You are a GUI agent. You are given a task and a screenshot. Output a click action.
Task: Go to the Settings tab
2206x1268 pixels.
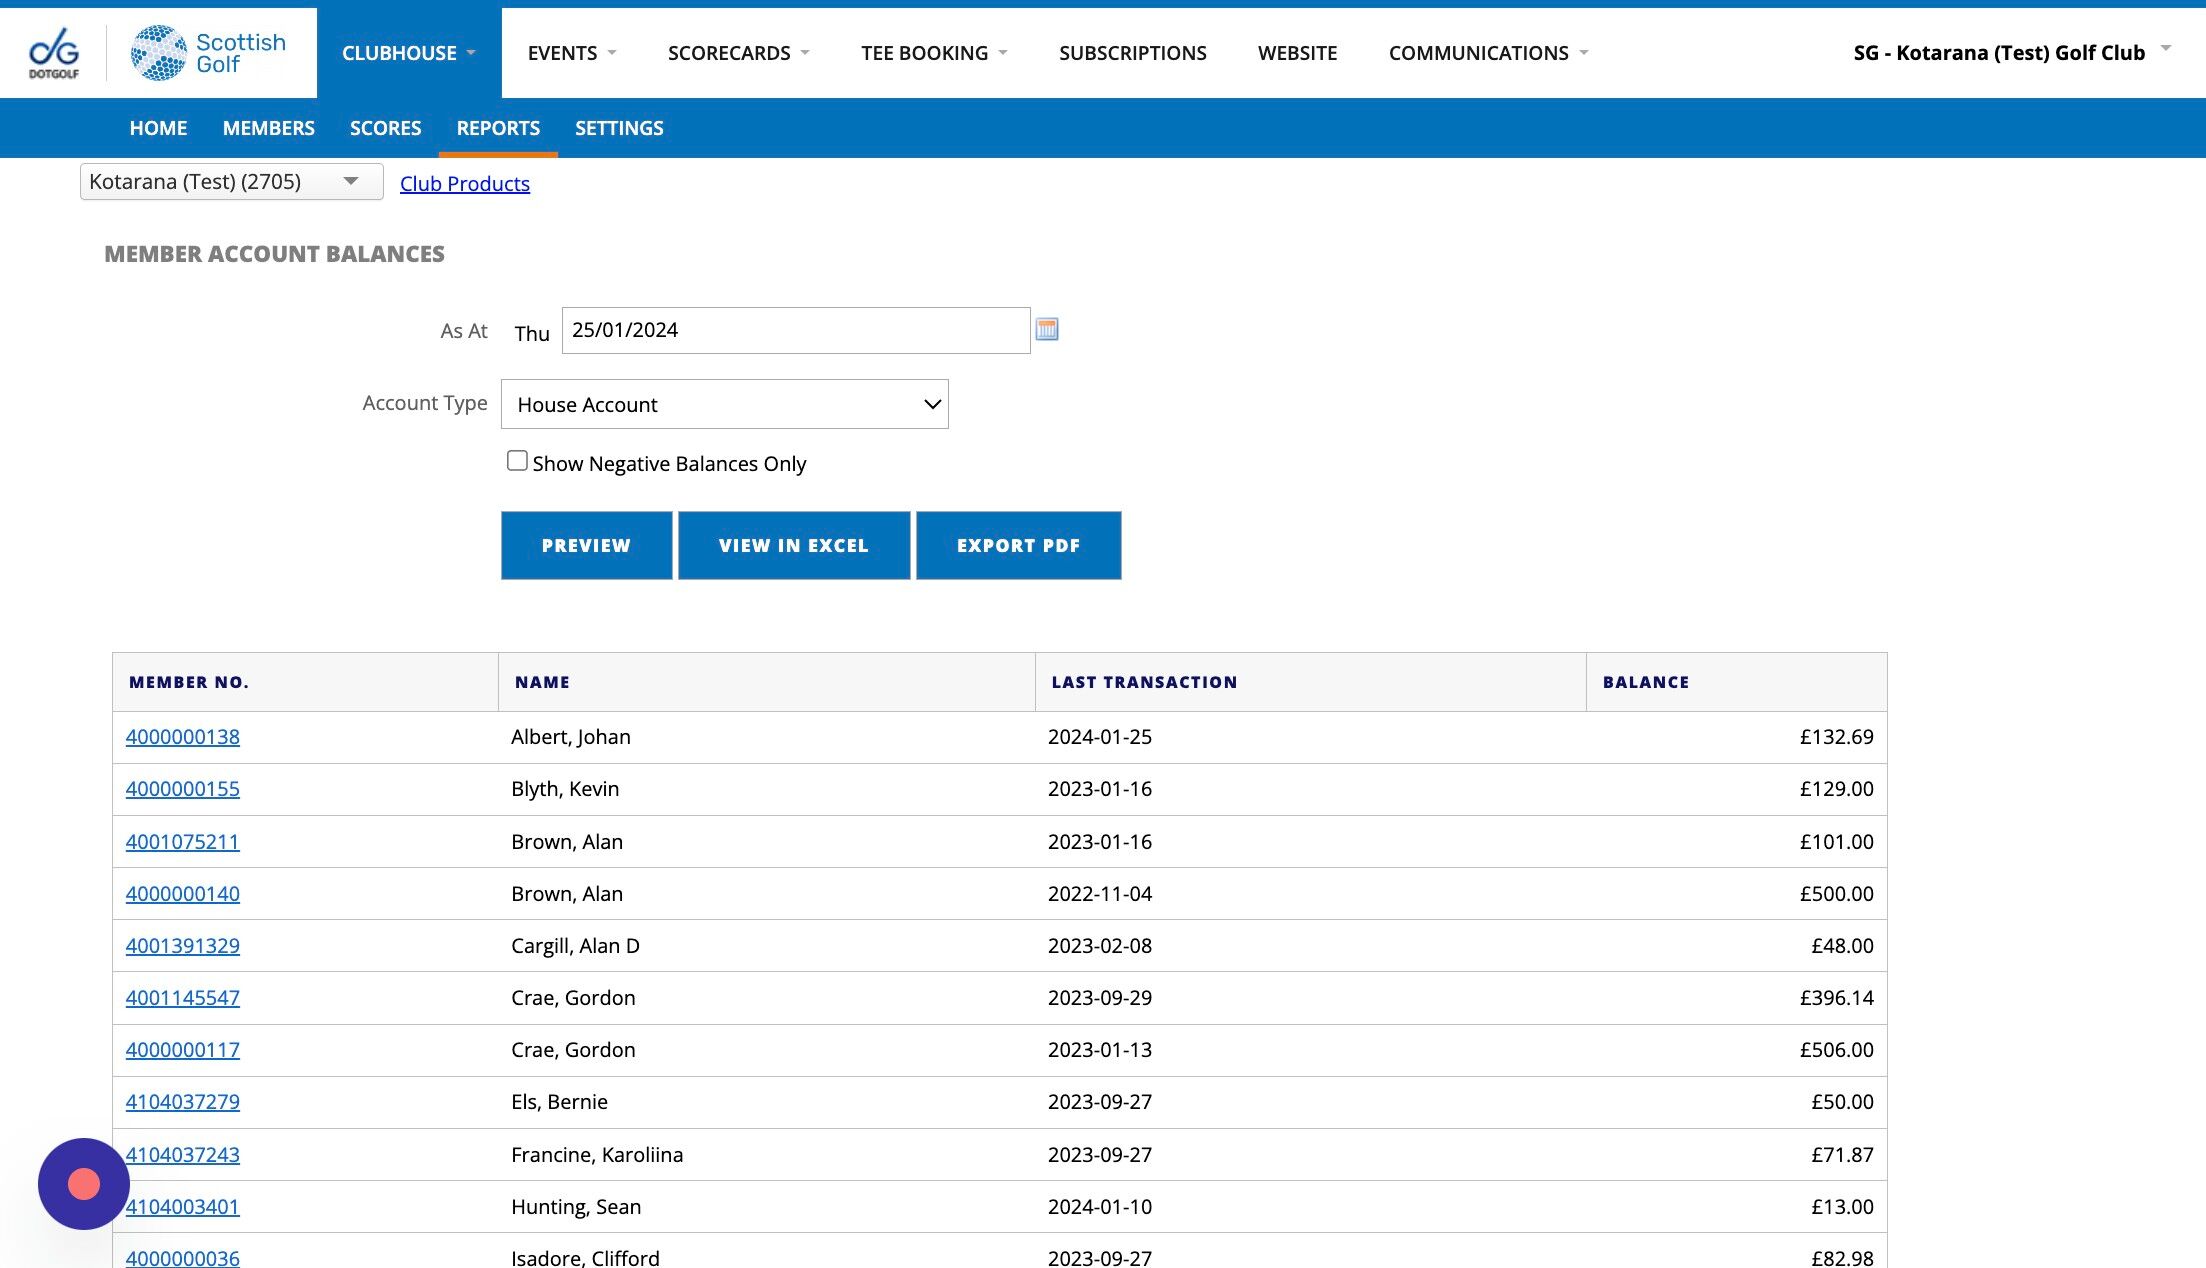[x=619, y=128]
